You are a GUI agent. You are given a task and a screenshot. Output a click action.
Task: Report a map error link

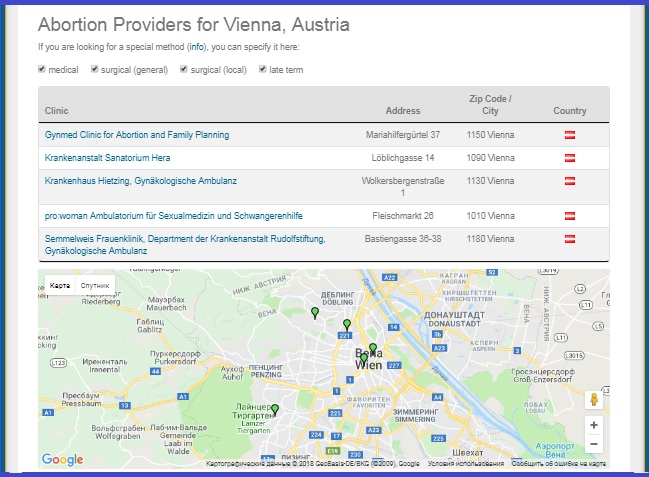pyautogui.click(x=559, y=464)
